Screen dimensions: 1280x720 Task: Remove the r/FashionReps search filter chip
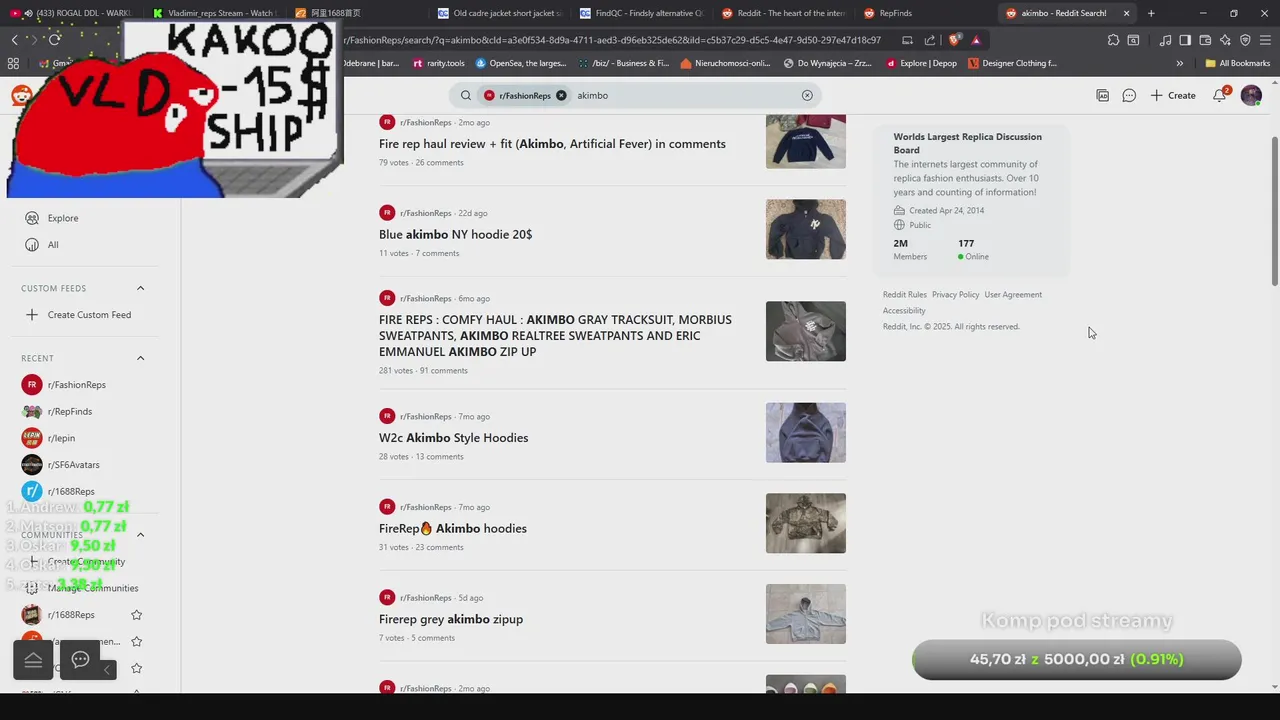pyautogui.click(x=561, y=95)
